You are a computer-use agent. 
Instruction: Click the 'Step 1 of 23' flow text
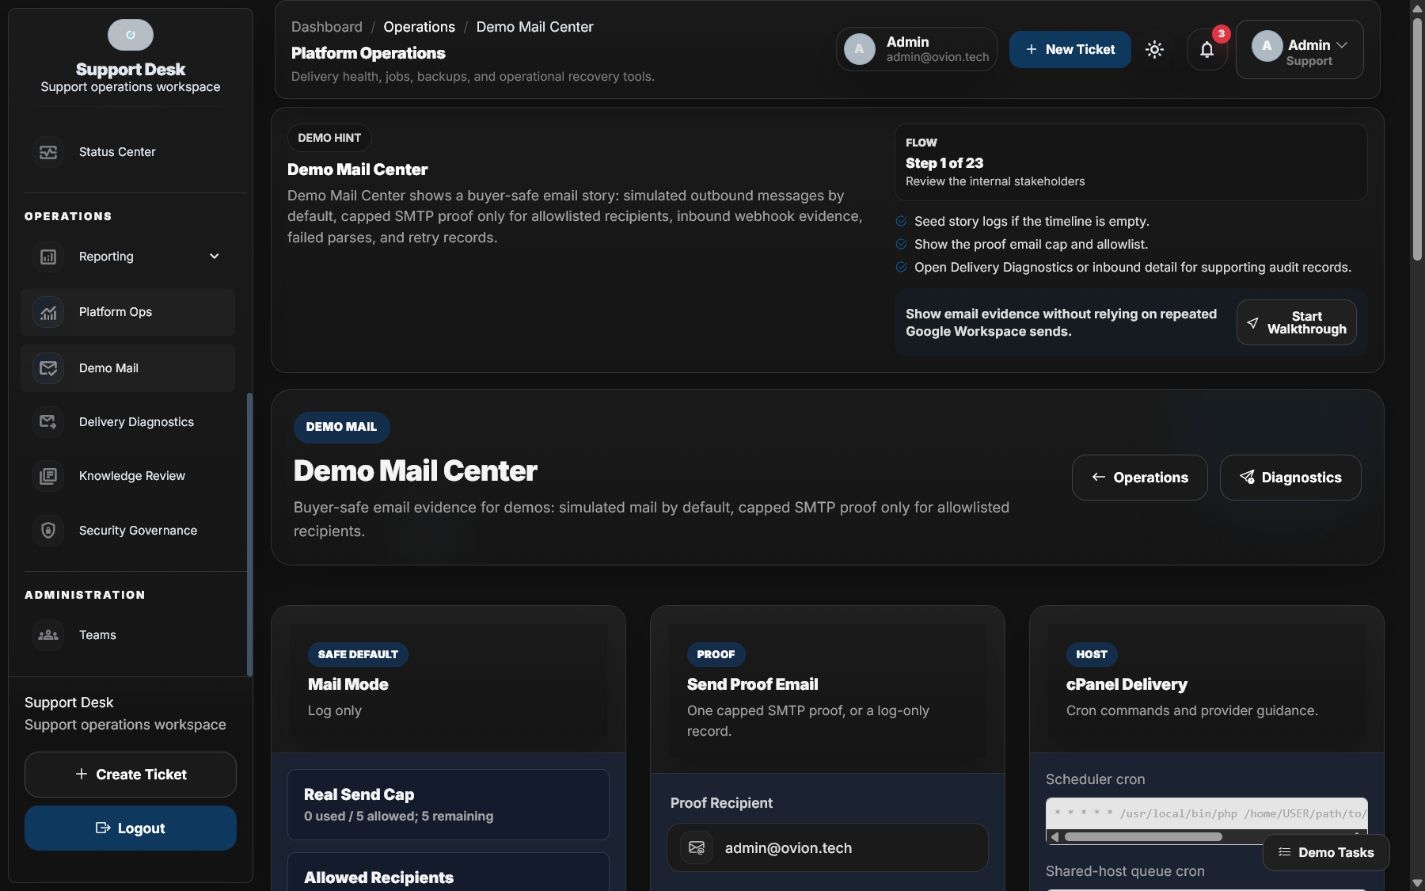[x=944, y=163]
